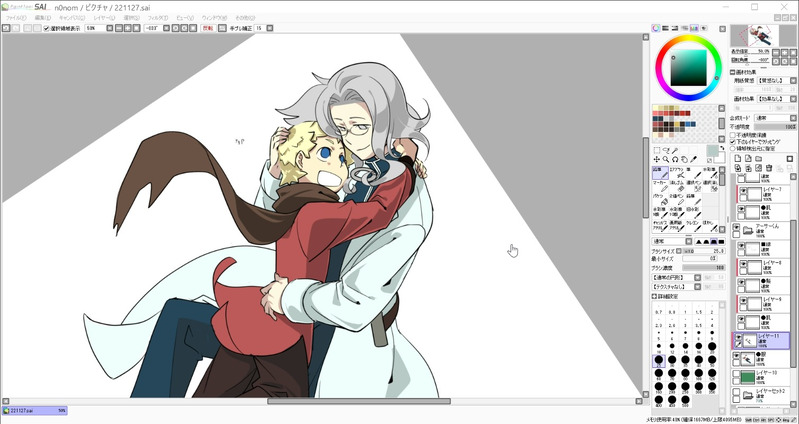Delete the selected layer with trash icon
This screenshot has height=424, width=799.
pos(769,168)
